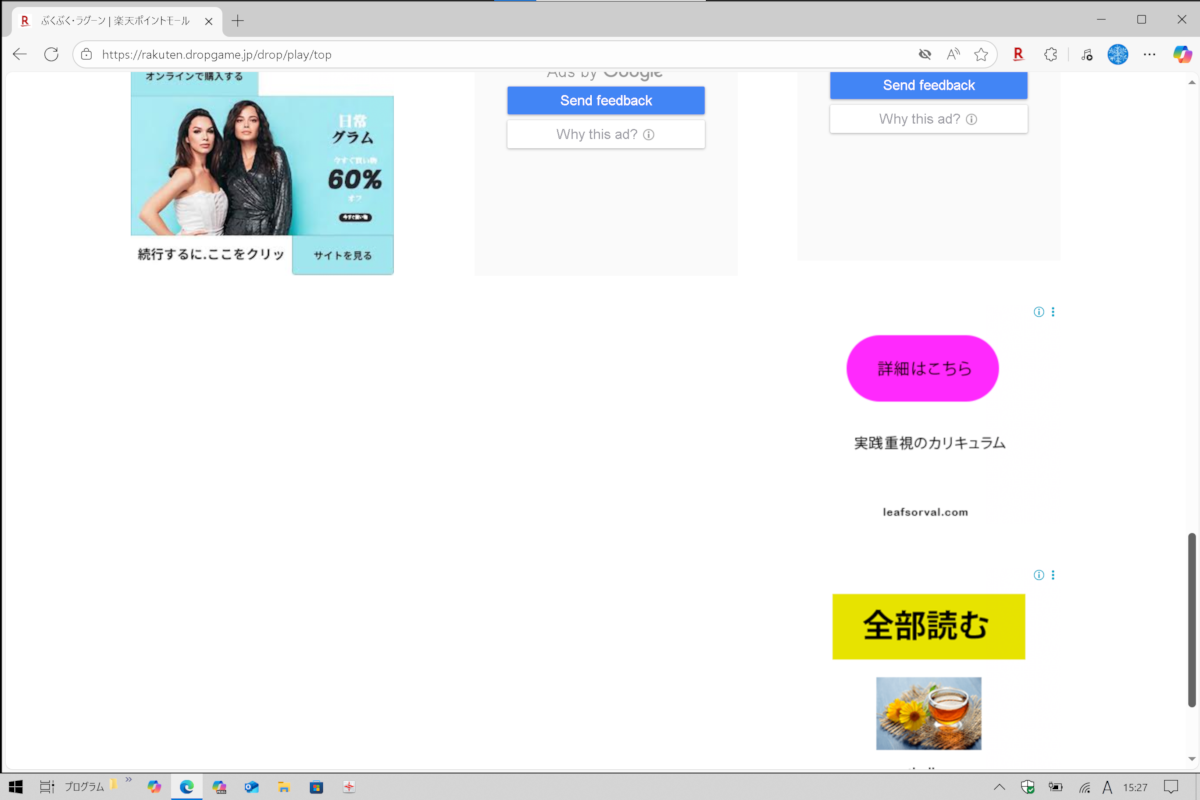
Task: Open the Edge Settings and more menu
Action: click(x=1150, y=54)
